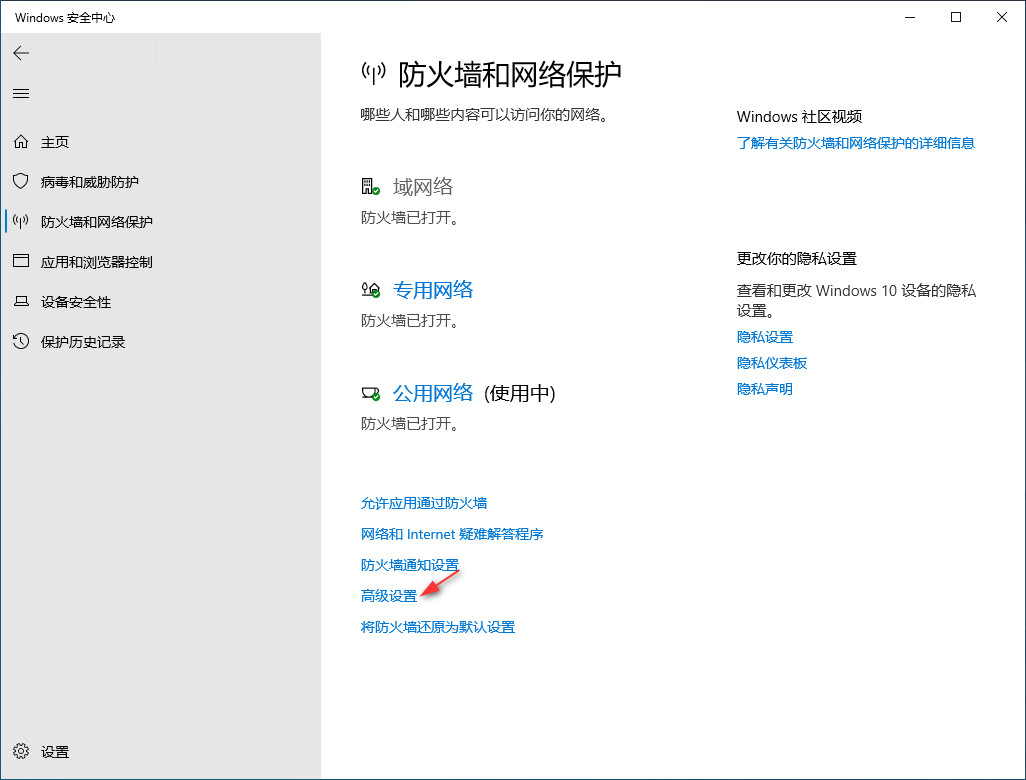Open the 公用网络 firewall settings
The width and height of the screenshot is (1026, 780).
[x=433, y=393]
